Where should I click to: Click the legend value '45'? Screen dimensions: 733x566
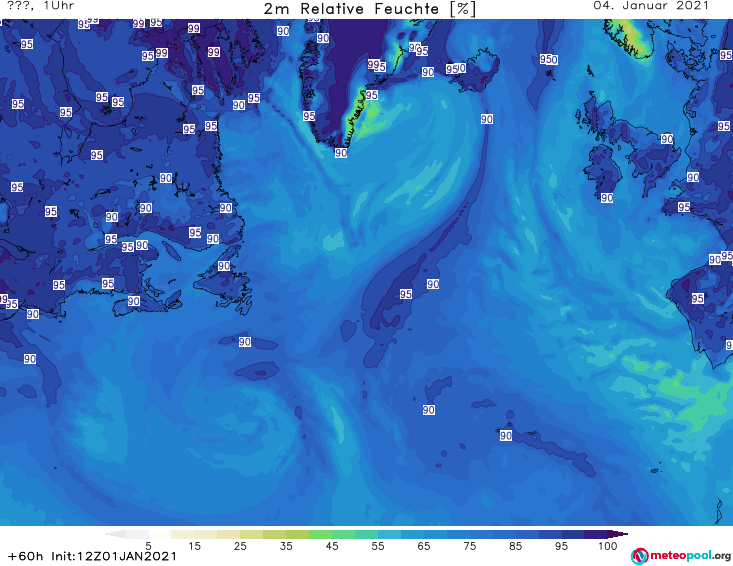(332, 546)
